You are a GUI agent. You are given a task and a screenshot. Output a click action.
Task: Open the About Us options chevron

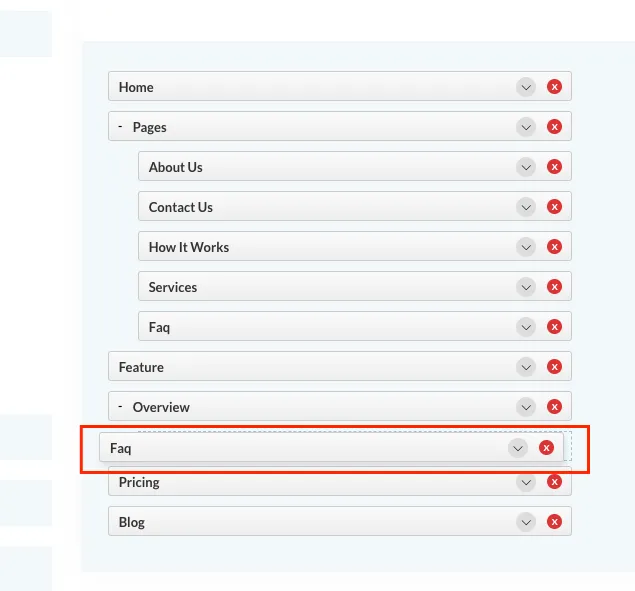pos(526,167)
